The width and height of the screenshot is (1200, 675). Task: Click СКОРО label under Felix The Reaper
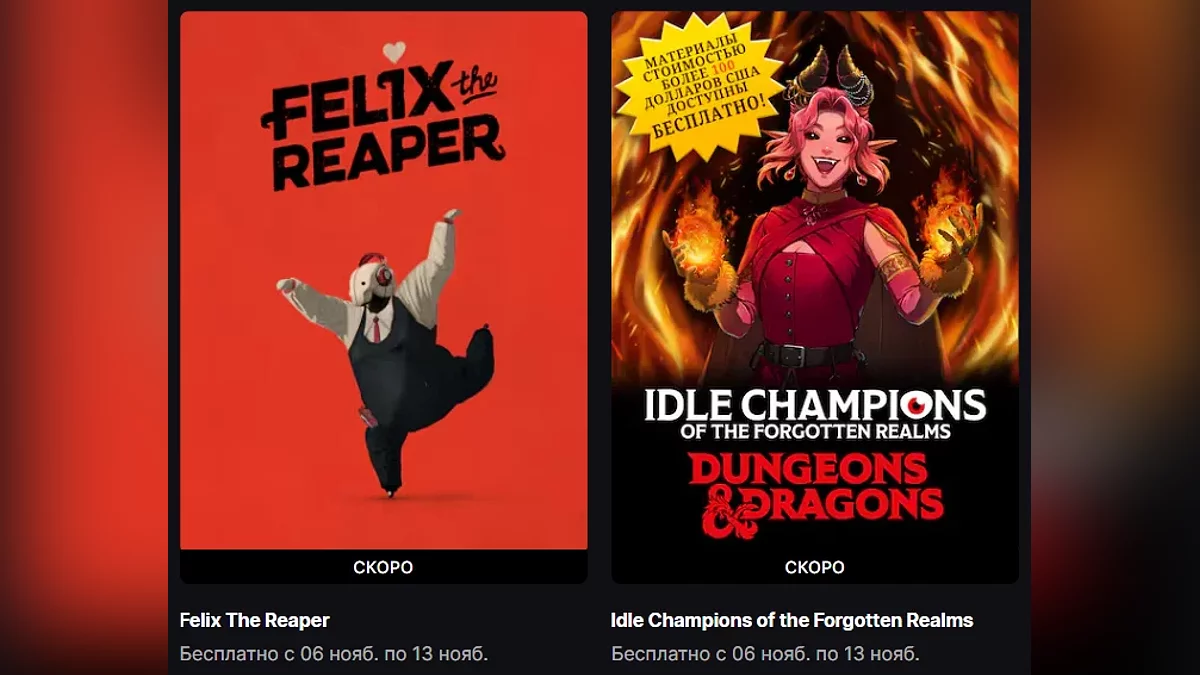pyautogui.click(x=383, y=567)
